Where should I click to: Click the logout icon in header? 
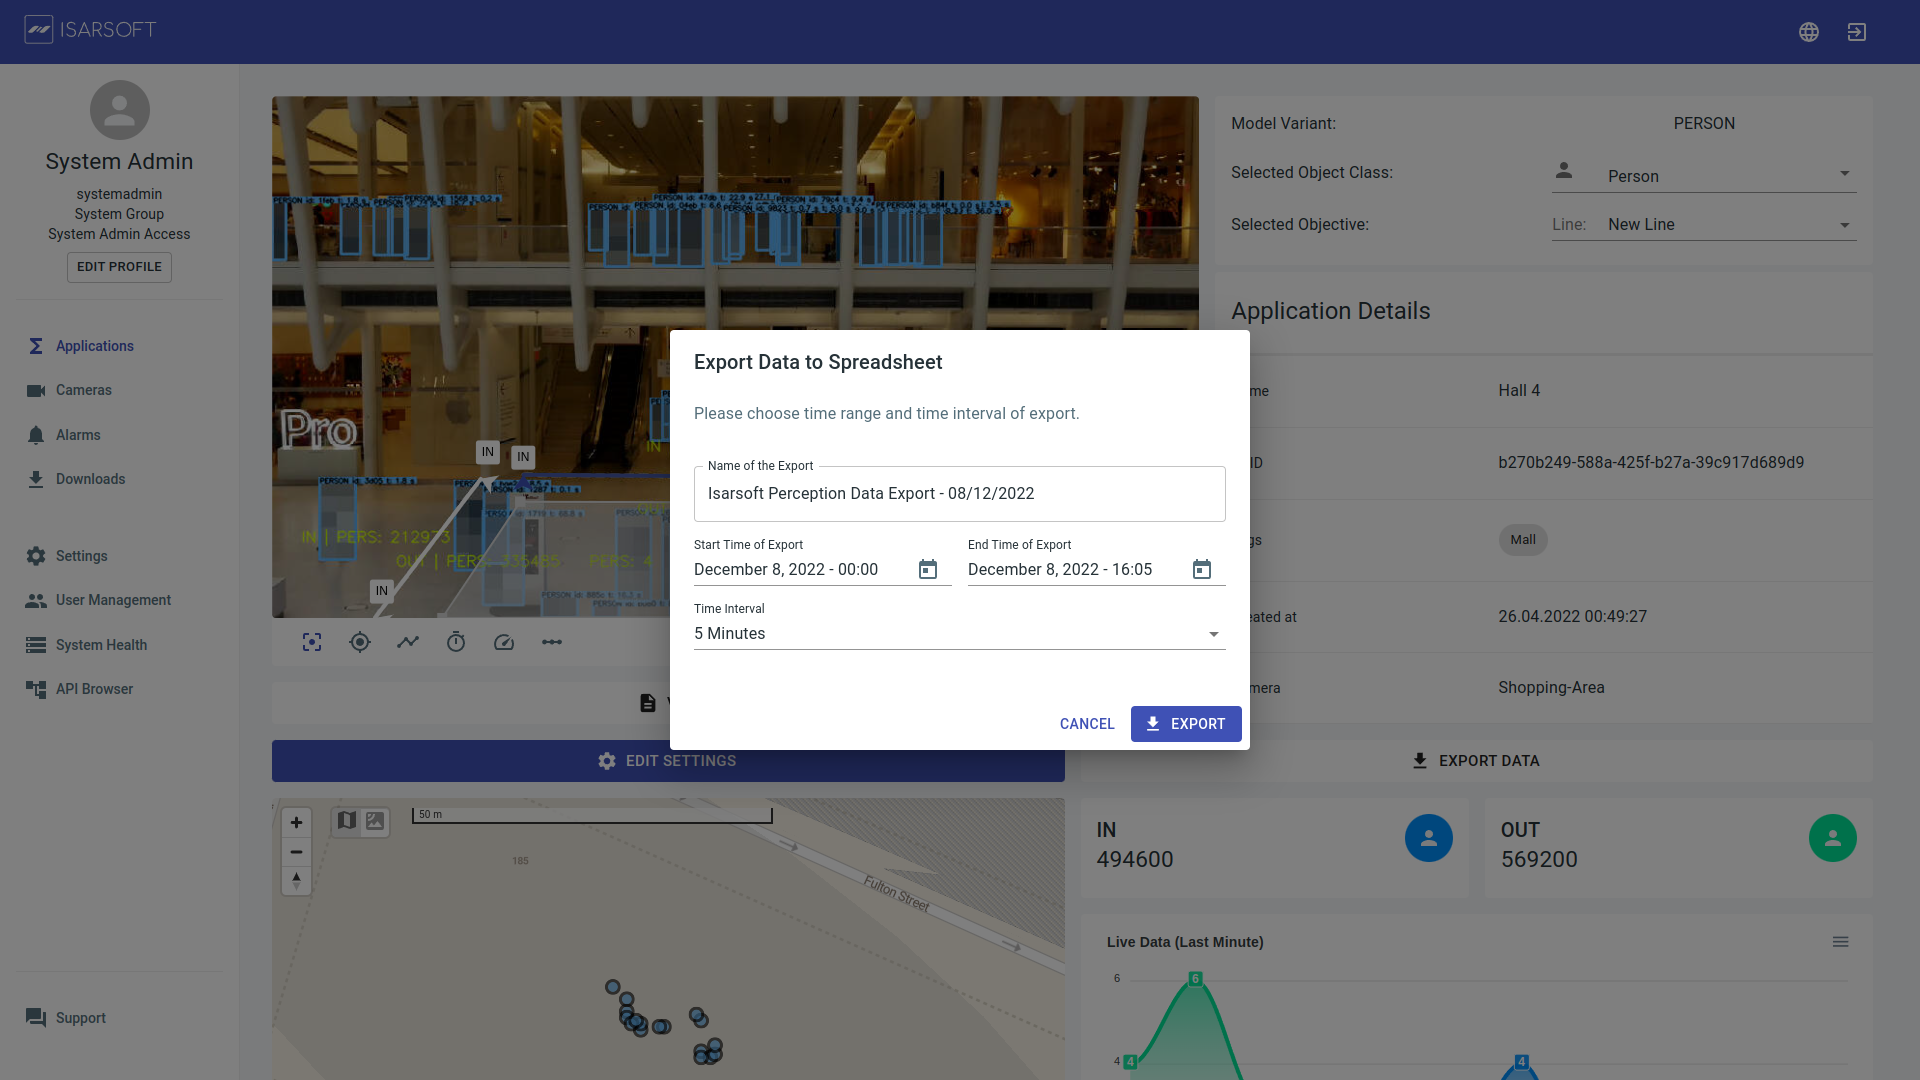[1856, 32]
